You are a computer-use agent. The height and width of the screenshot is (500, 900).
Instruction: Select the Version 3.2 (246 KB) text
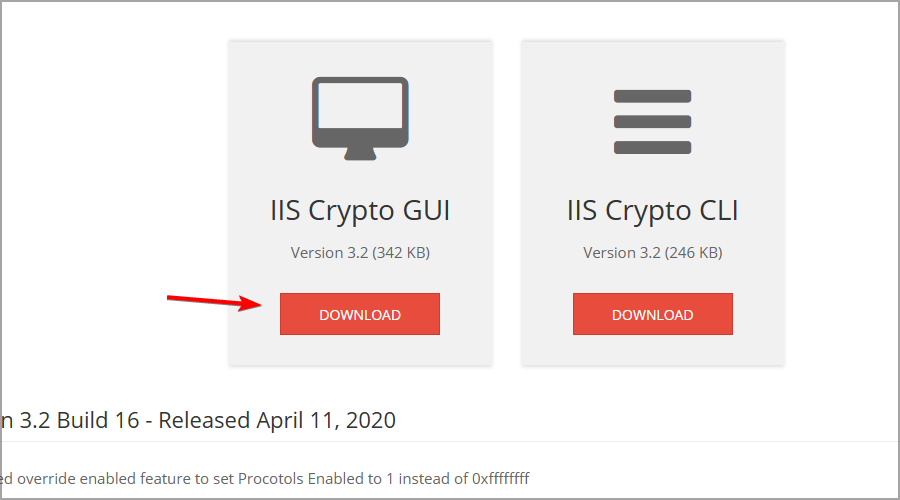653,253
